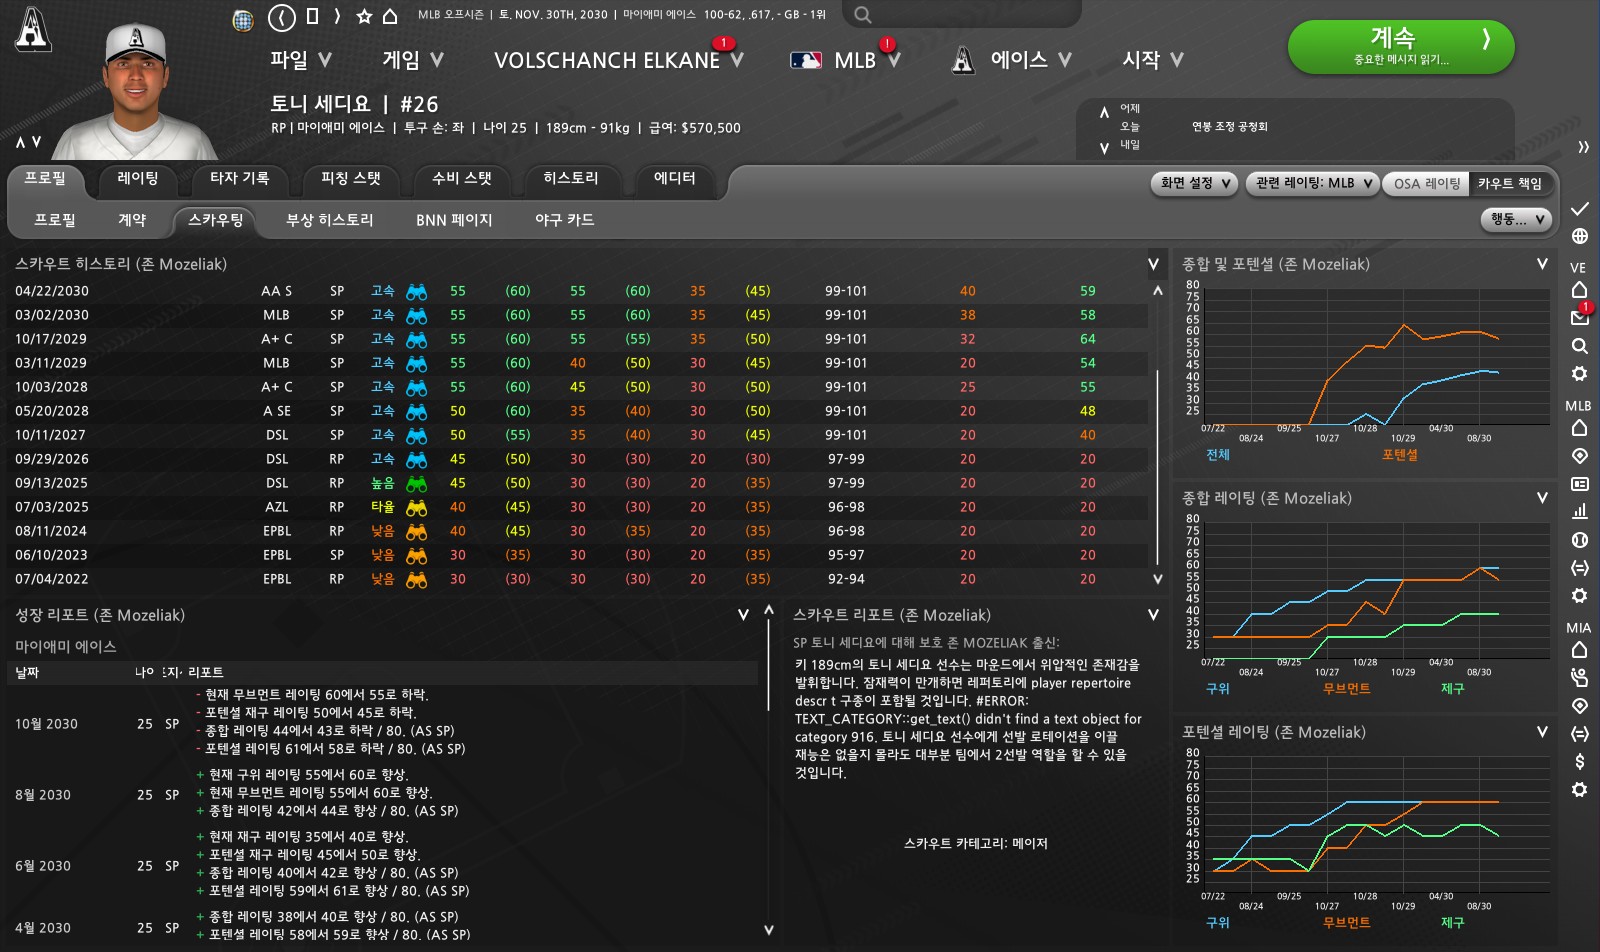The width and height of the screenshot is (1600, 952).
Task: Click the home icon in top bar
Action: pos(391,16)
